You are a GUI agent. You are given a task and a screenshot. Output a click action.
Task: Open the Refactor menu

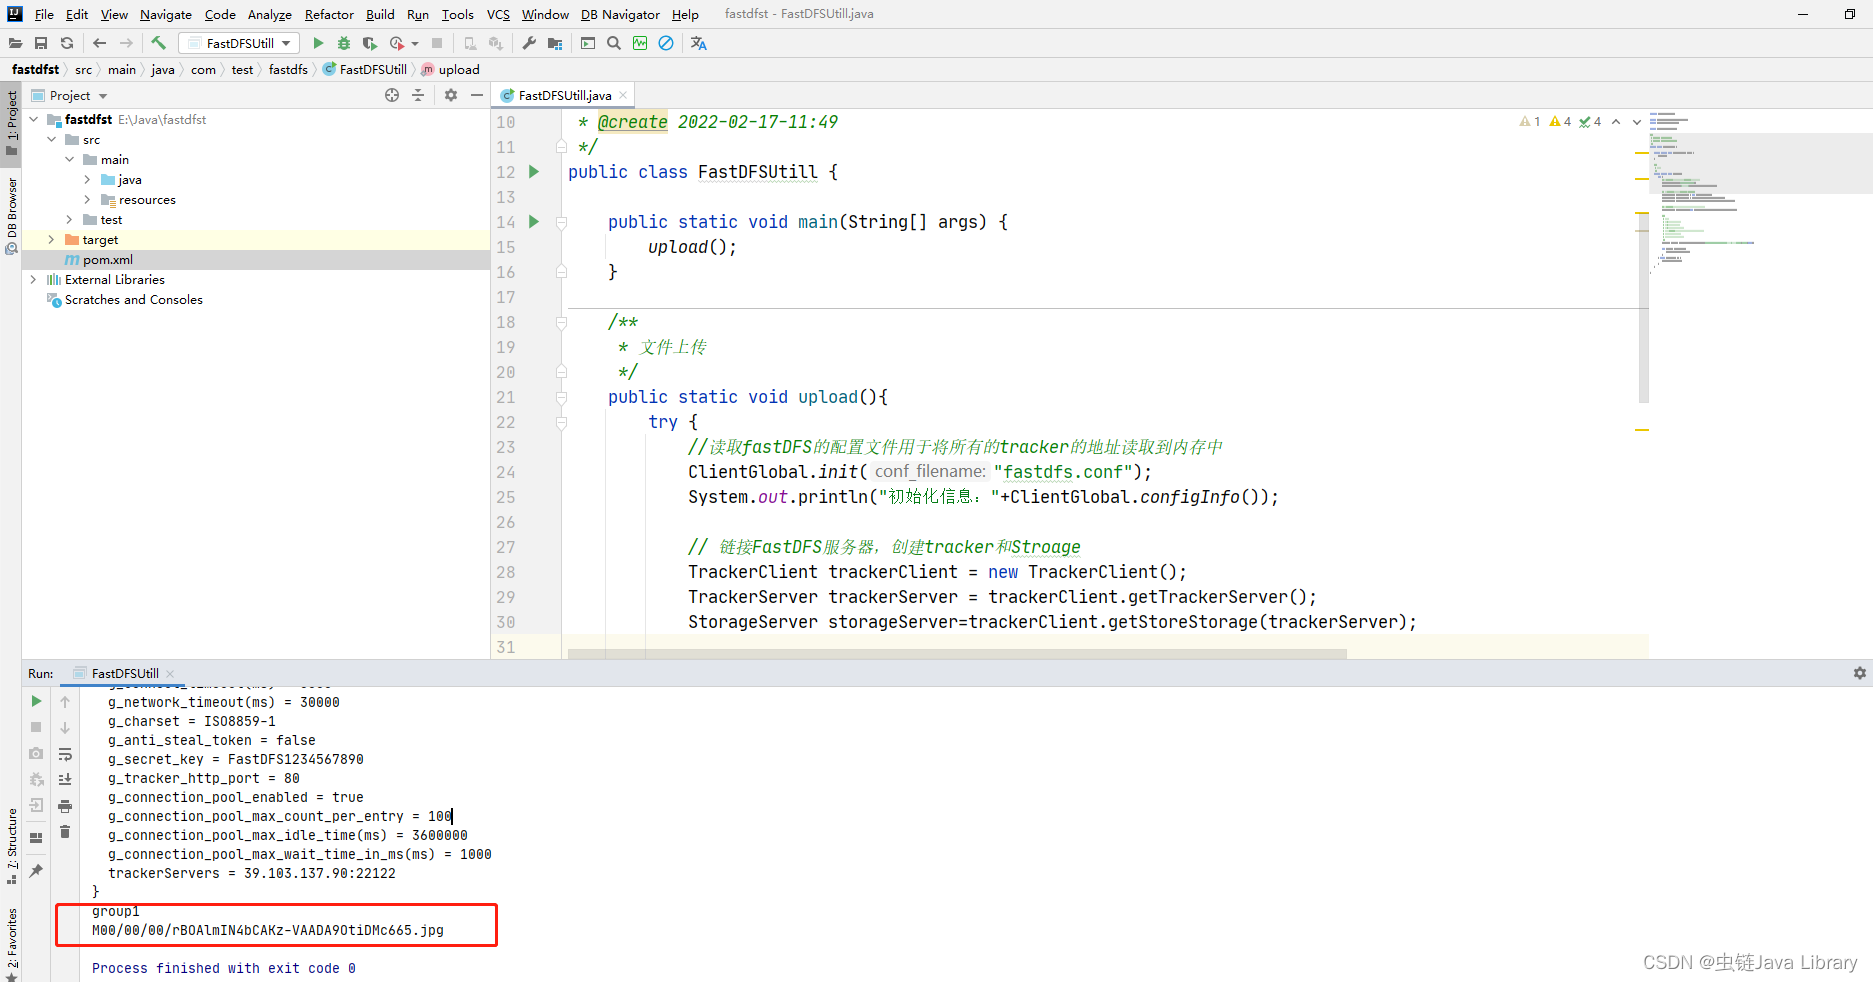[329, 14]
